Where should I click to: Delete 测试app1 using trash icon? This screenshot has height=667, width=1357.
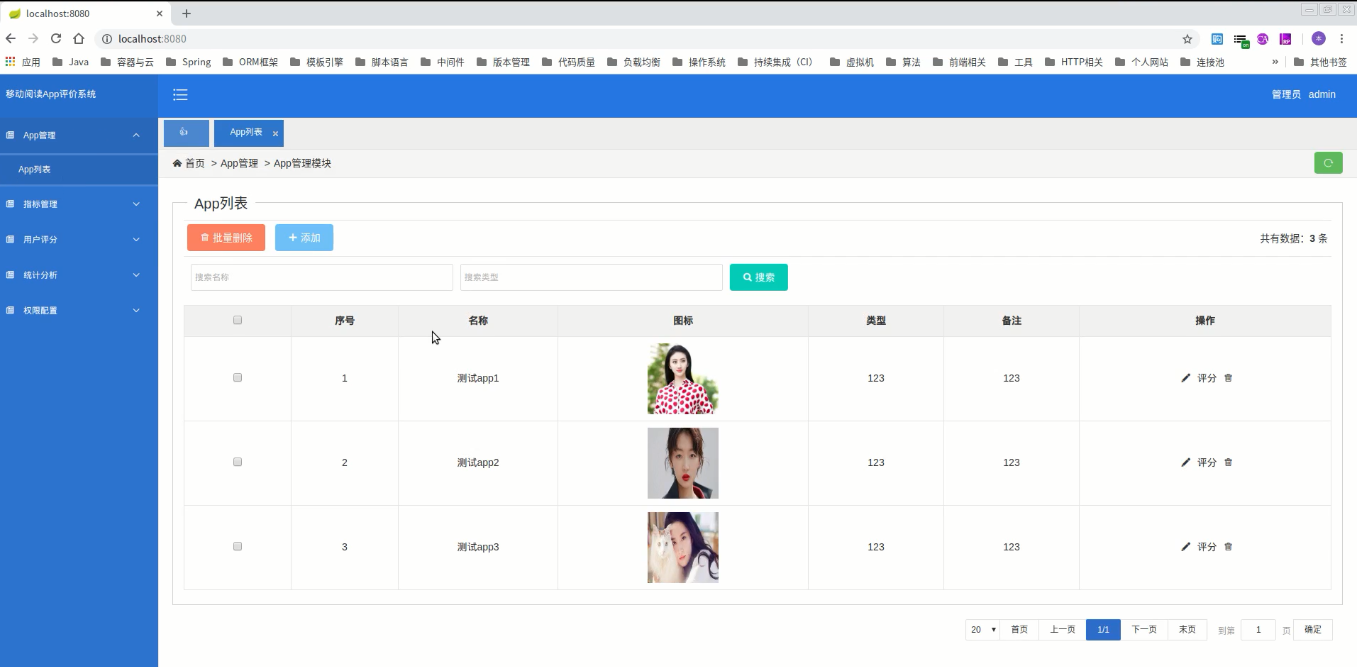(x=1228, y=378)
